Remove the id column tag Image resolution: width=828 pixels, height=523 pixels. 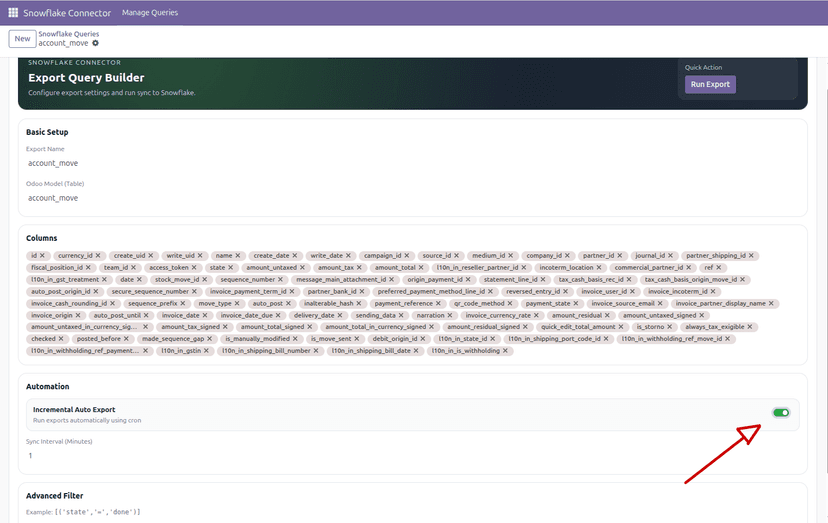coord(43,256)
